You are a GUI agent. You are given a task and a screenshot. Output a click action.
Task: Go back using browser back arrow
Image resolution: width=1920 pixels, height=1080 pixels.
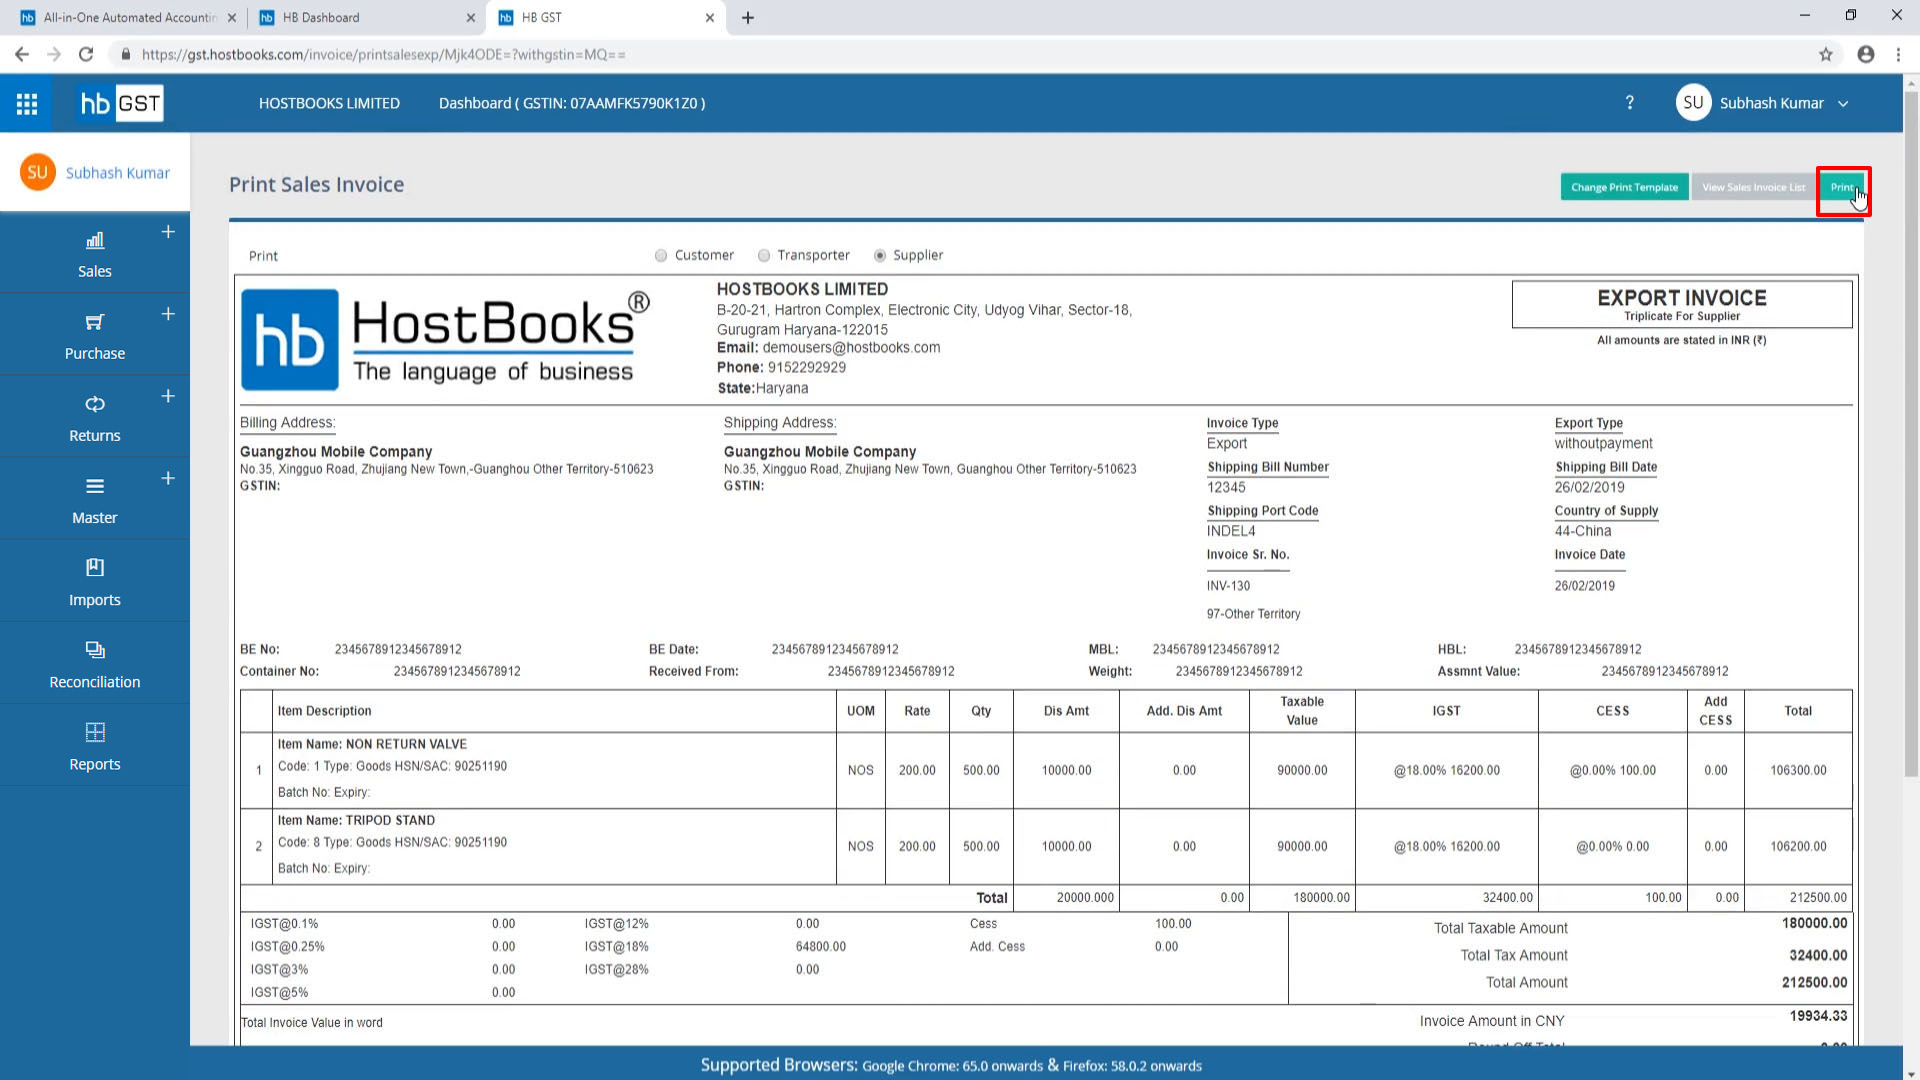pyautogui.click(x=21, y=54)
